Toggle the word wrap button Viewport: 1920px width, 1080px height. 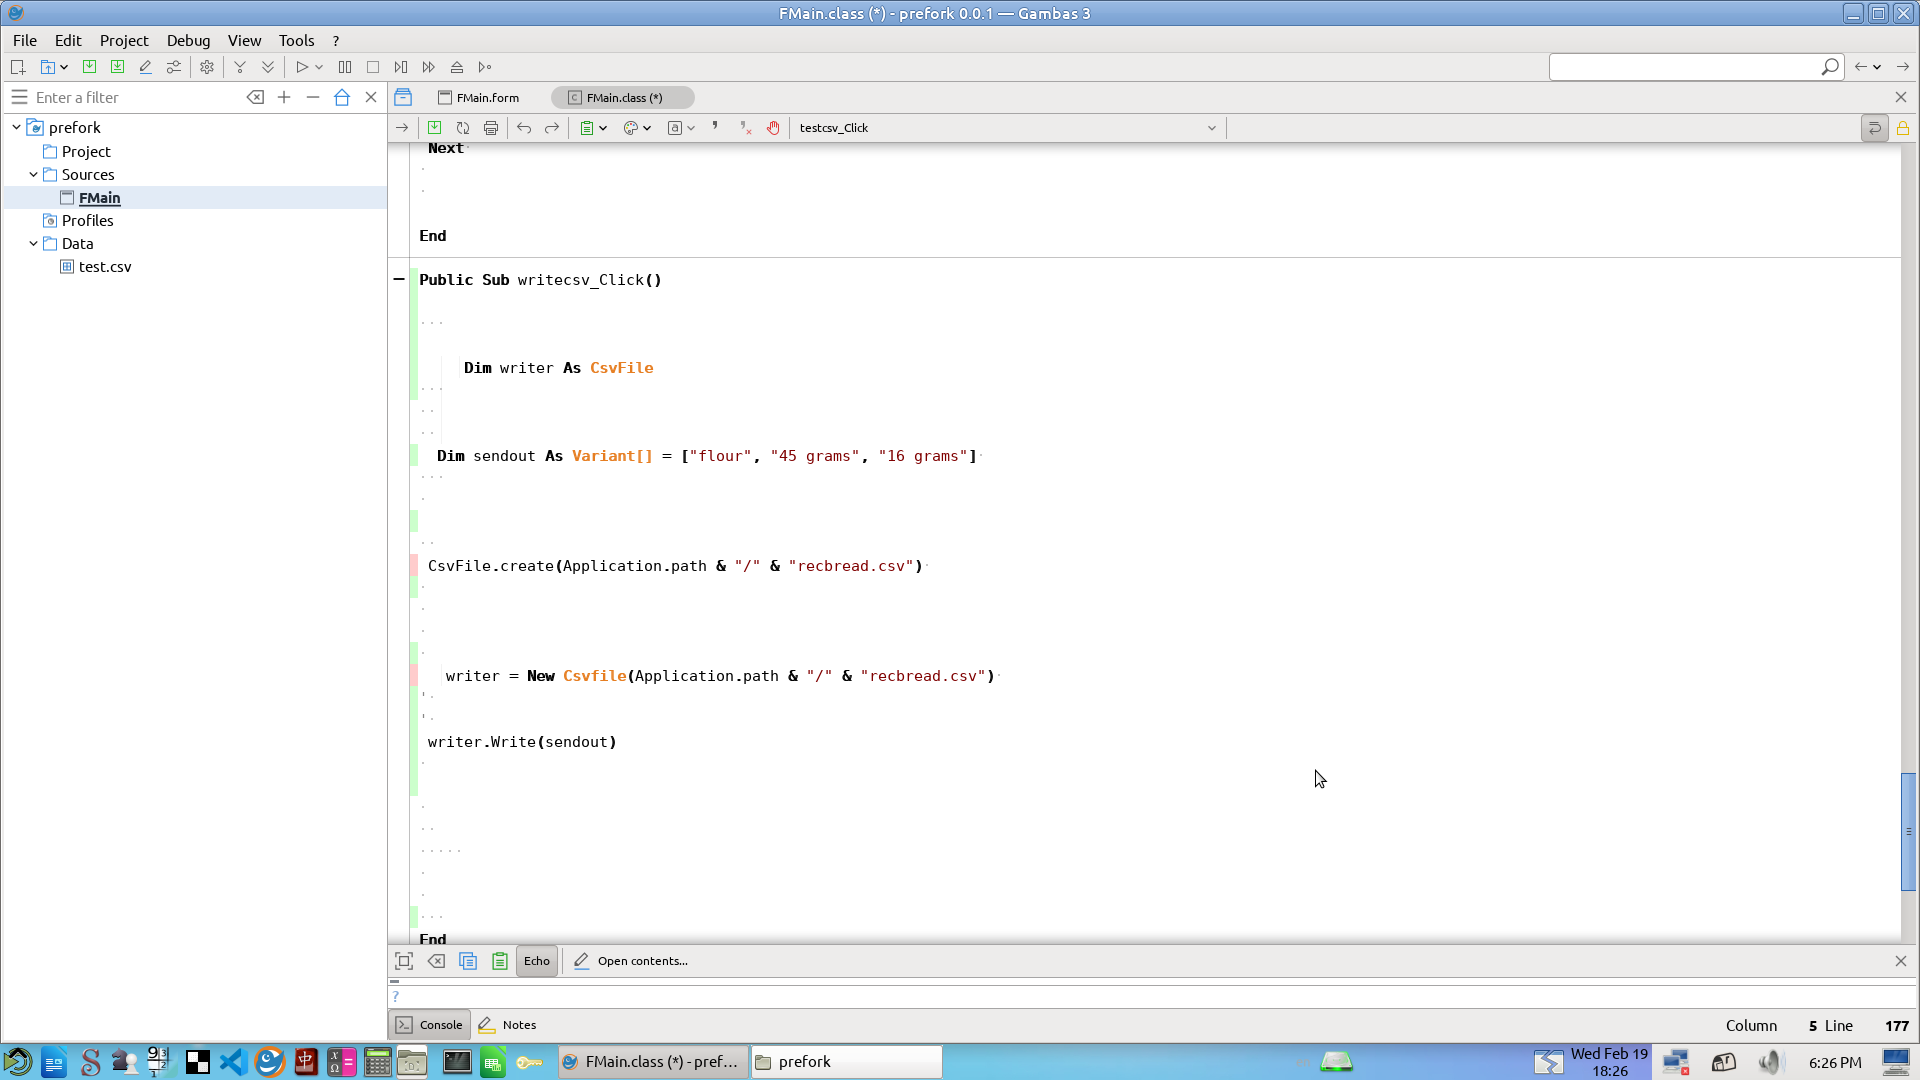(1874, 128)
